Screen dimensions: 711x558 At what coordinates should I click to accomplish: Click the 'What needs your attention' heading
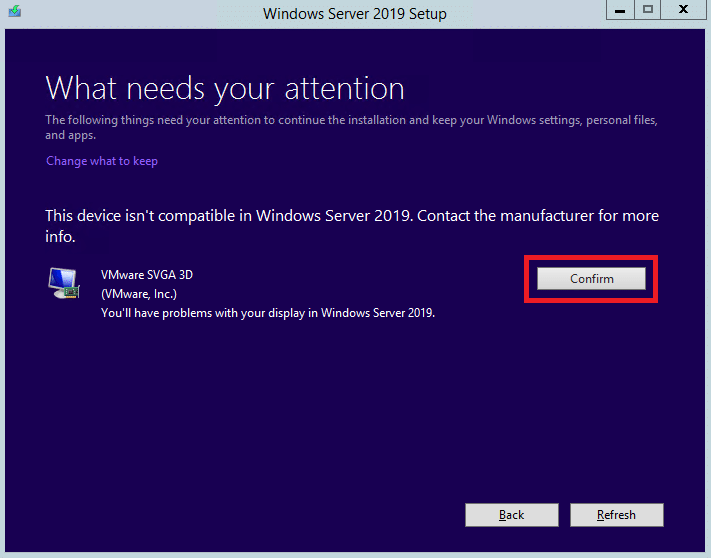pyautogui.click(x=225, y=88)
